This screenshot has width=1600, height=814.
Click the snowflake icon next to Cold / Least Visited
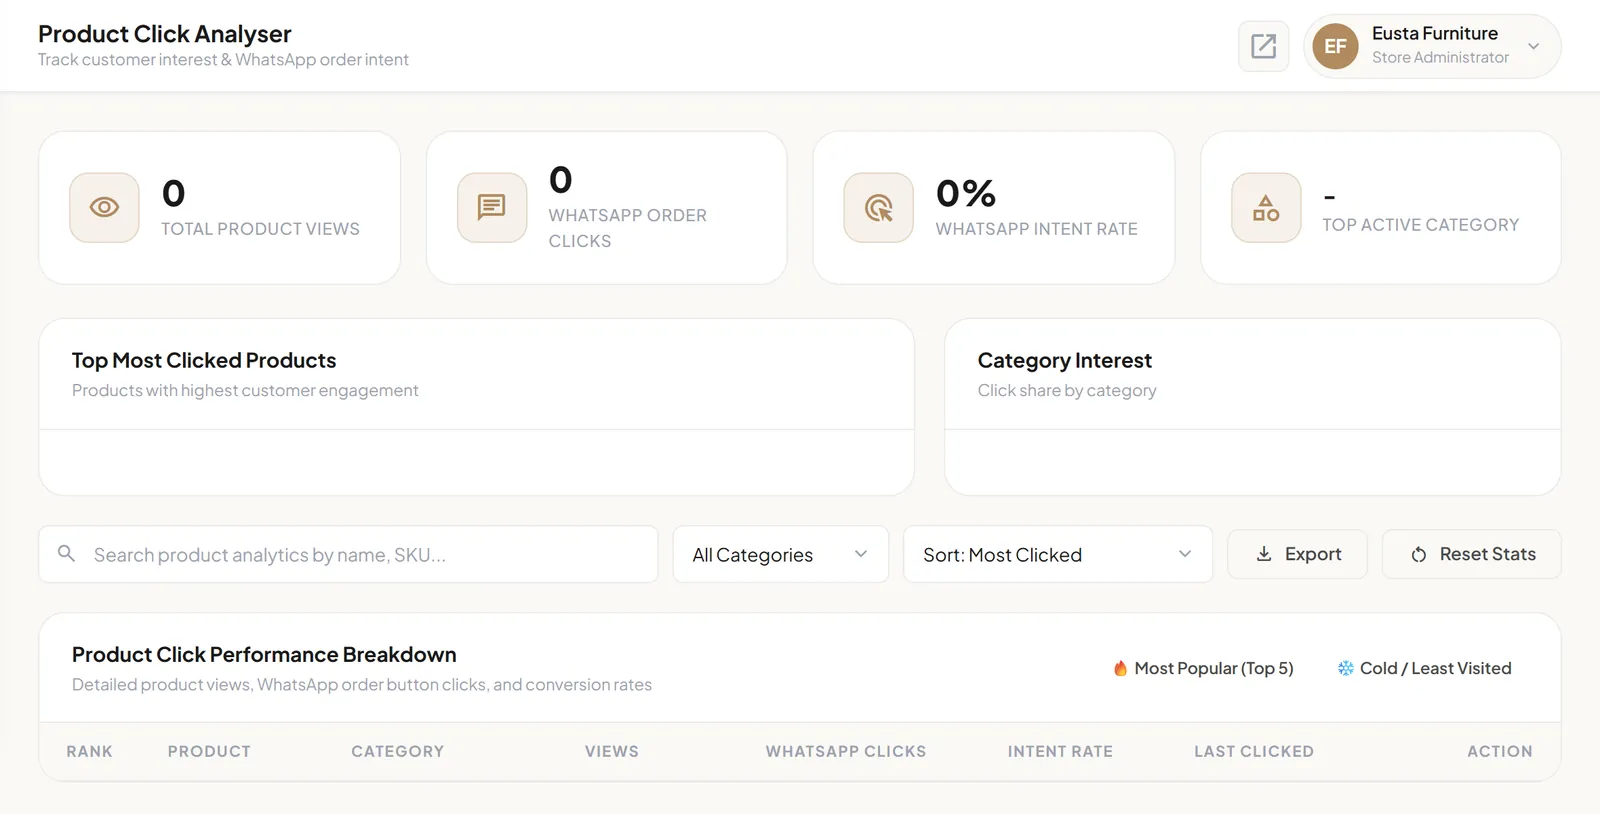tap(1345, 668)
